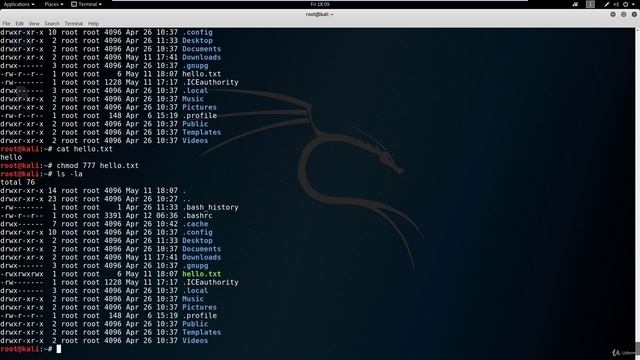The height and width of the screenshot is (360, 640).
Task: Click the link count 23 in '..' row
Action: (x=52, y=199)
